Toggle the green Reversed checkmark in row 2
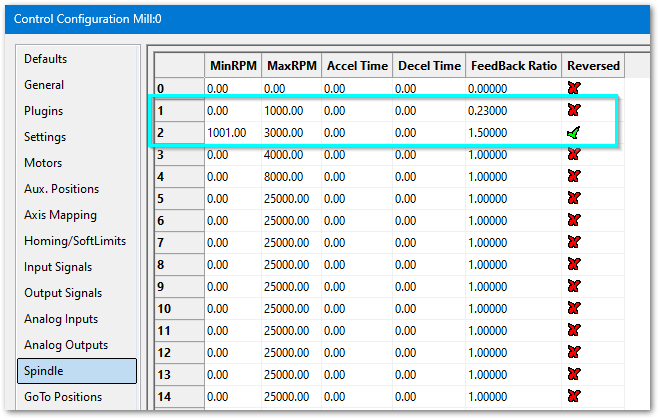659x419 pixels. point(574,133)
